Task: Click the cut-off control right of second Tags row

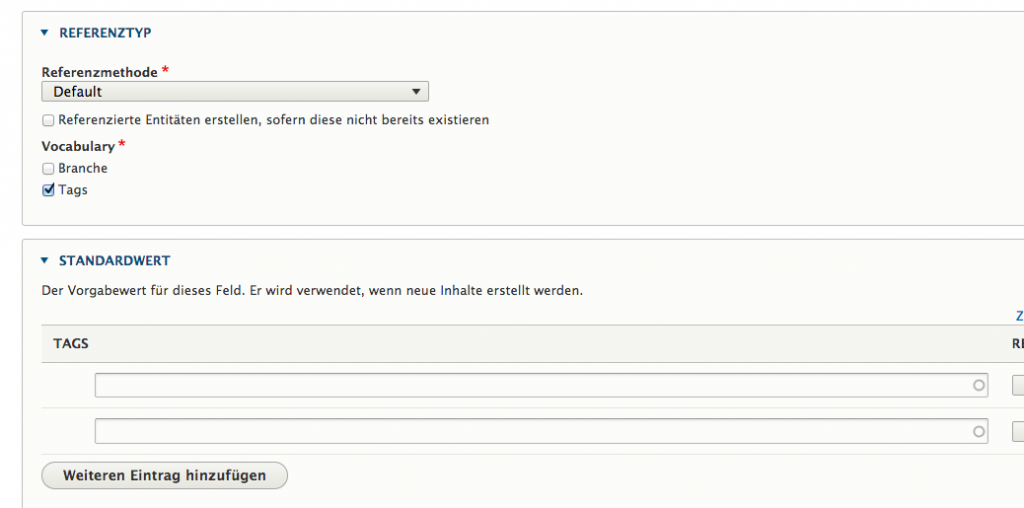Action: click(1018, 431)
